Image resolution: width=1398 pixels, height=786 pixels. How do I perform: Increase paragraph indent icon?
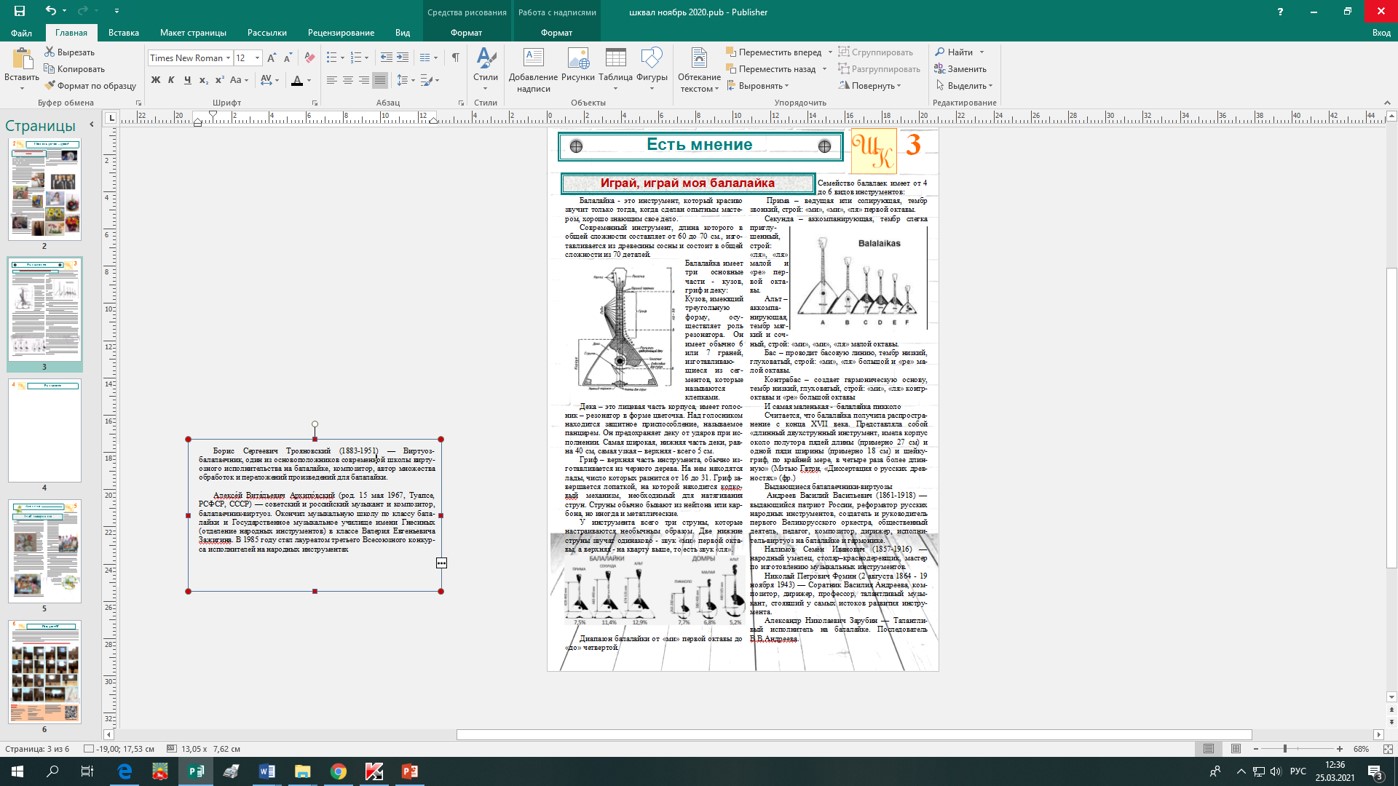coord(403,58)
